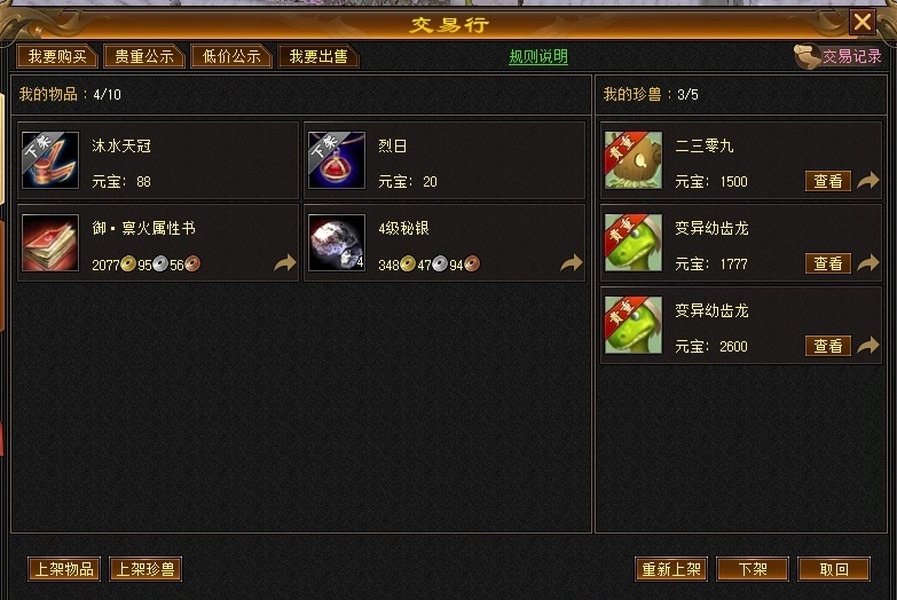This screenshot has width=897, height=600.
Task: Select the 沐水天冠 item icon
Action: click(50, 160)
